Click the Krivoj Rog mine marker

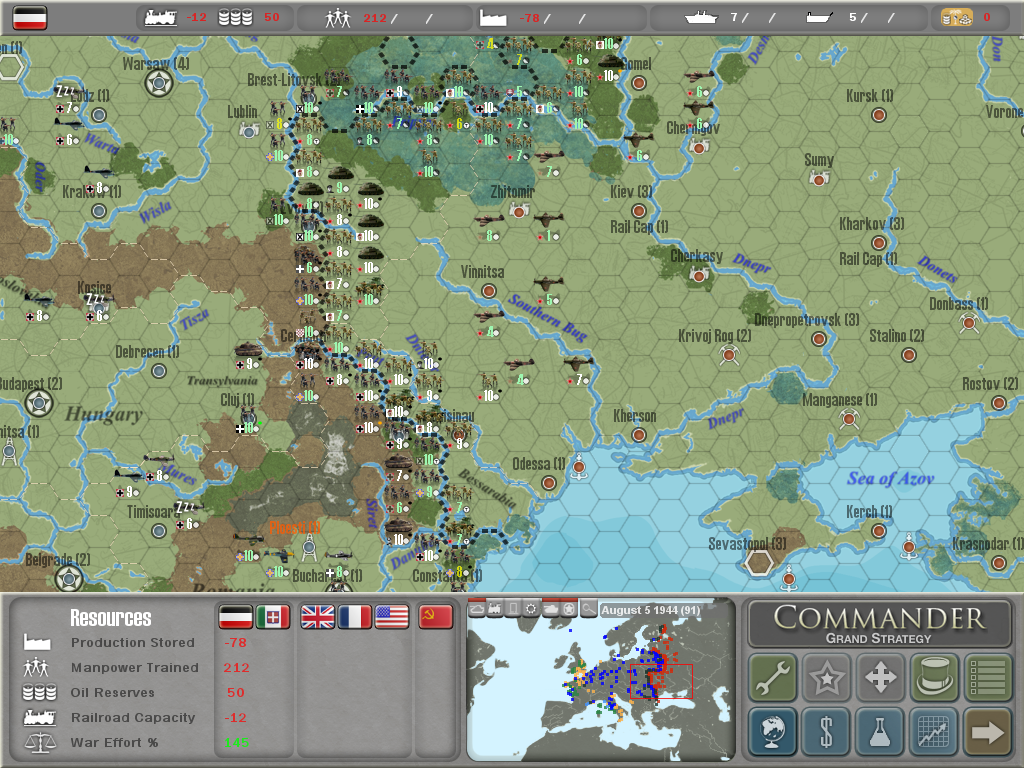pos(729,355)
